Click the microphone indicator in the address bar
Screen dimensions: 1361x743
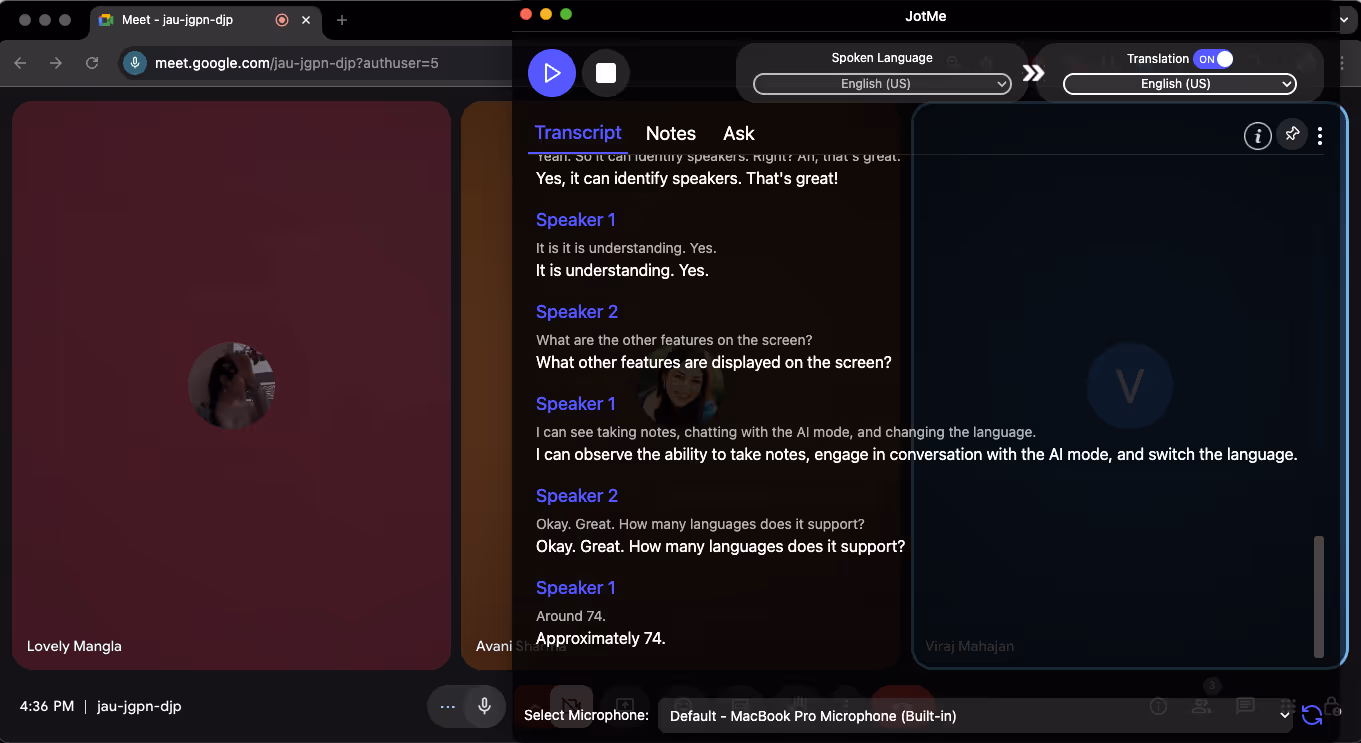[135, 63]
